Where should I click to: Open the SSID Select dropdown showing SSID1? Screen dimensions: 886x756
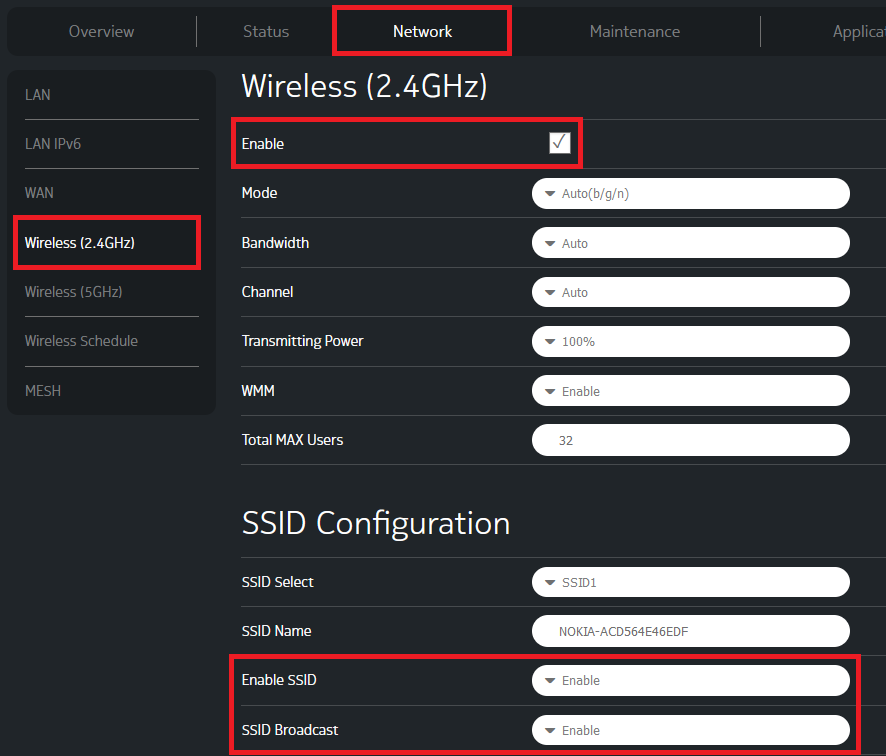690,582
